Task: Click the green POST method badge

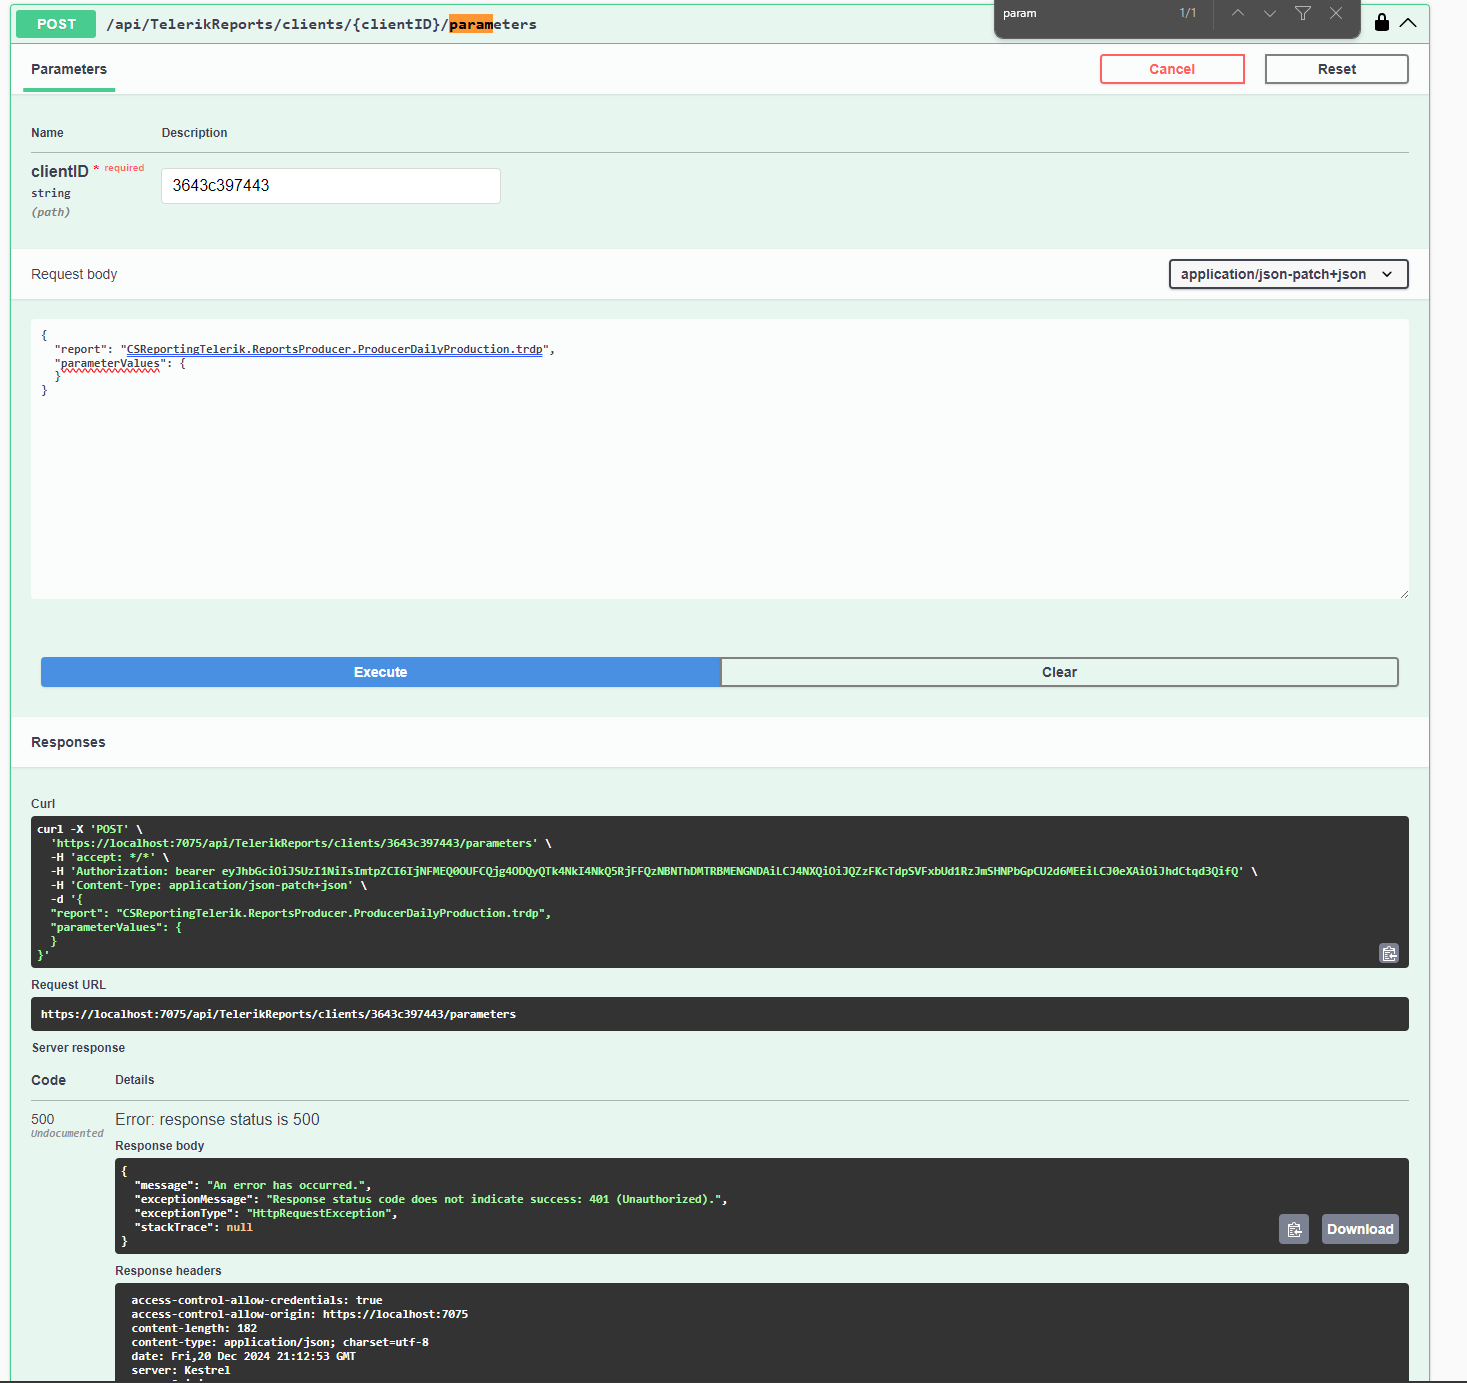Action: [56, 24]
